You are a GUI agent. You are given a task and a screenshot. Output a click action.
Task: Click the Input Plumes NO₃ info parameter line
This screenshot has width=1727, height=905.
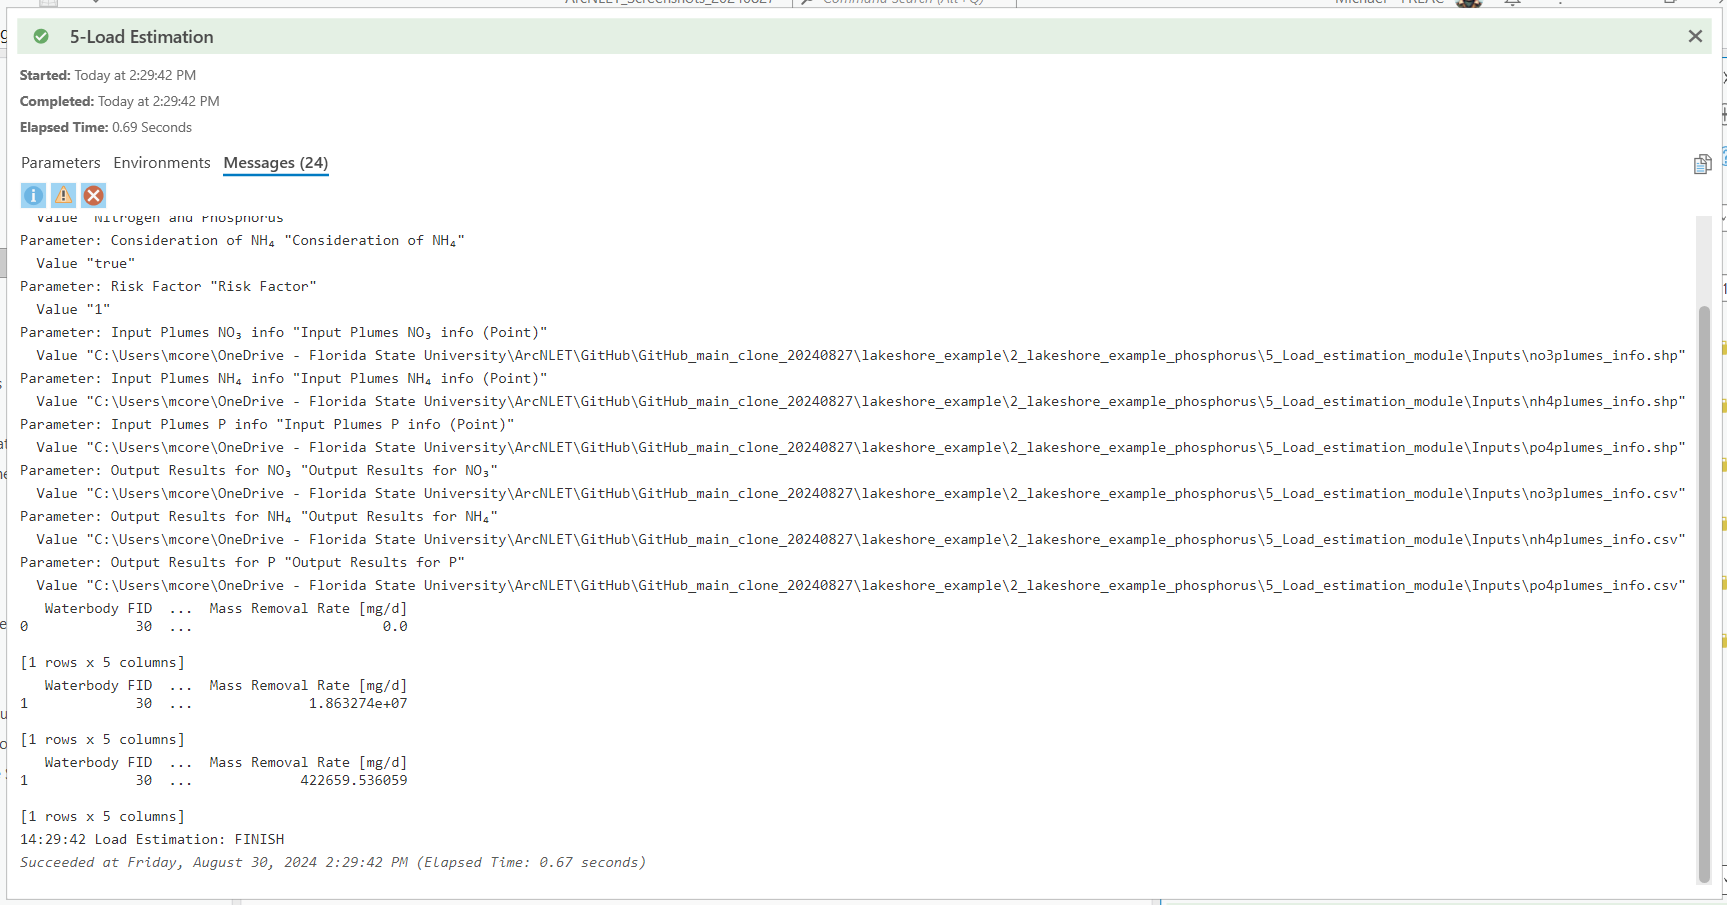click(284, 332)
